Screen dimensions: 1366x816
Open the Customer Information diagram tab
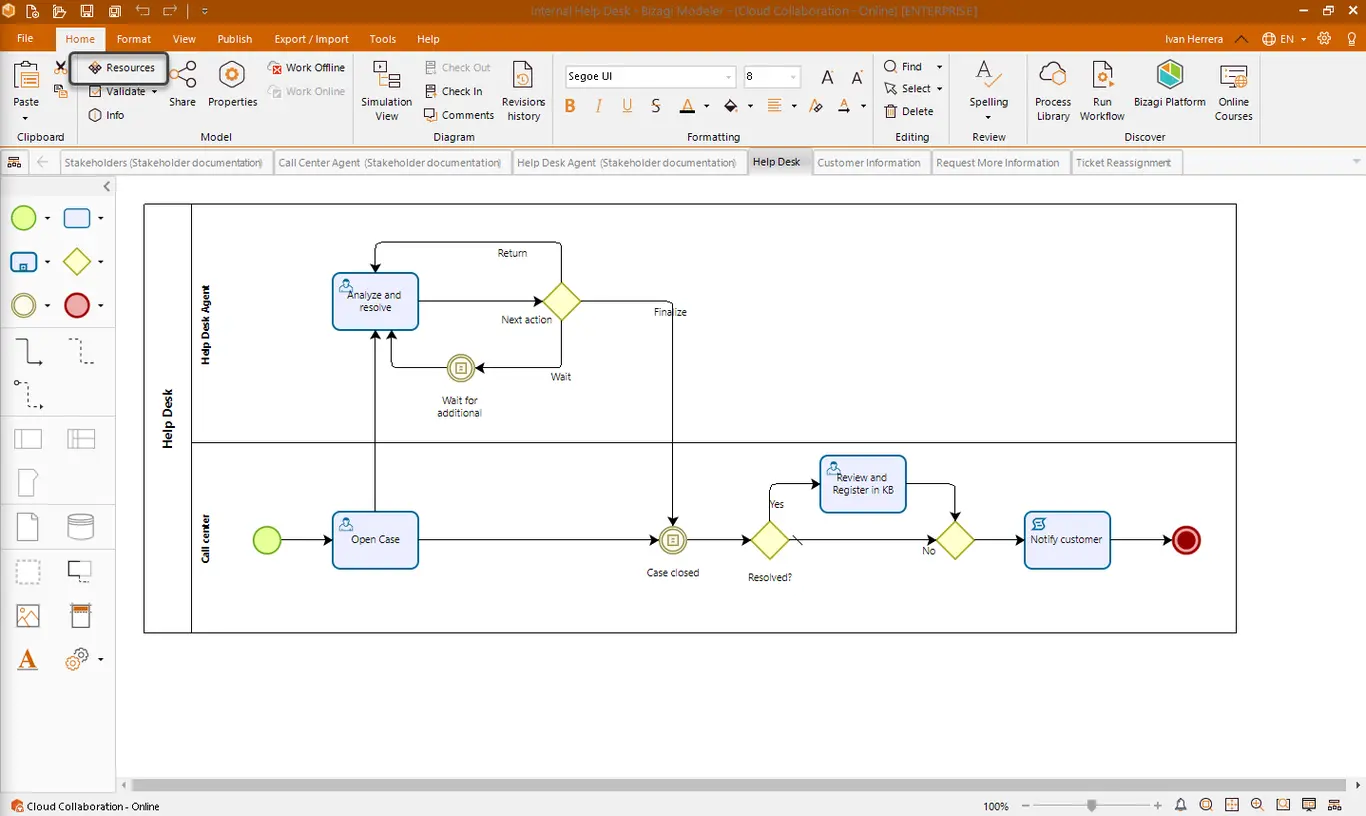pyautogui.click(x=869, y=163)
